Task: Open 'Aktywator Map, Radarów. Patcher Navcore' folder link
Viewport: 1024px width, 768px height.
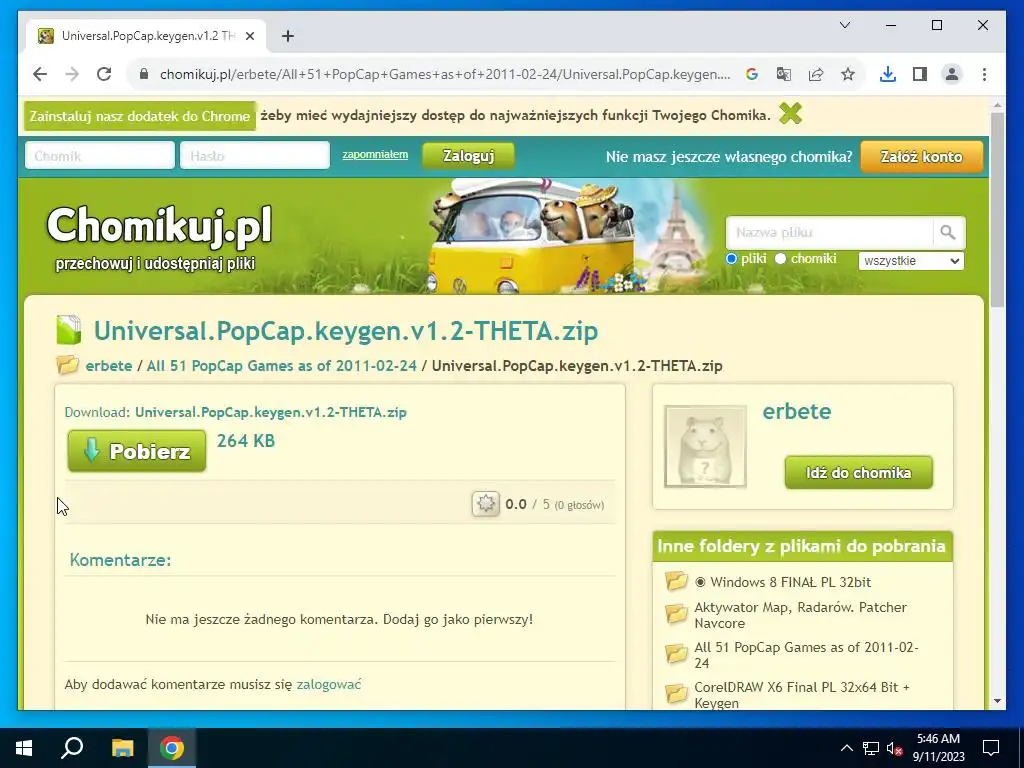Action: coord(800,615)
